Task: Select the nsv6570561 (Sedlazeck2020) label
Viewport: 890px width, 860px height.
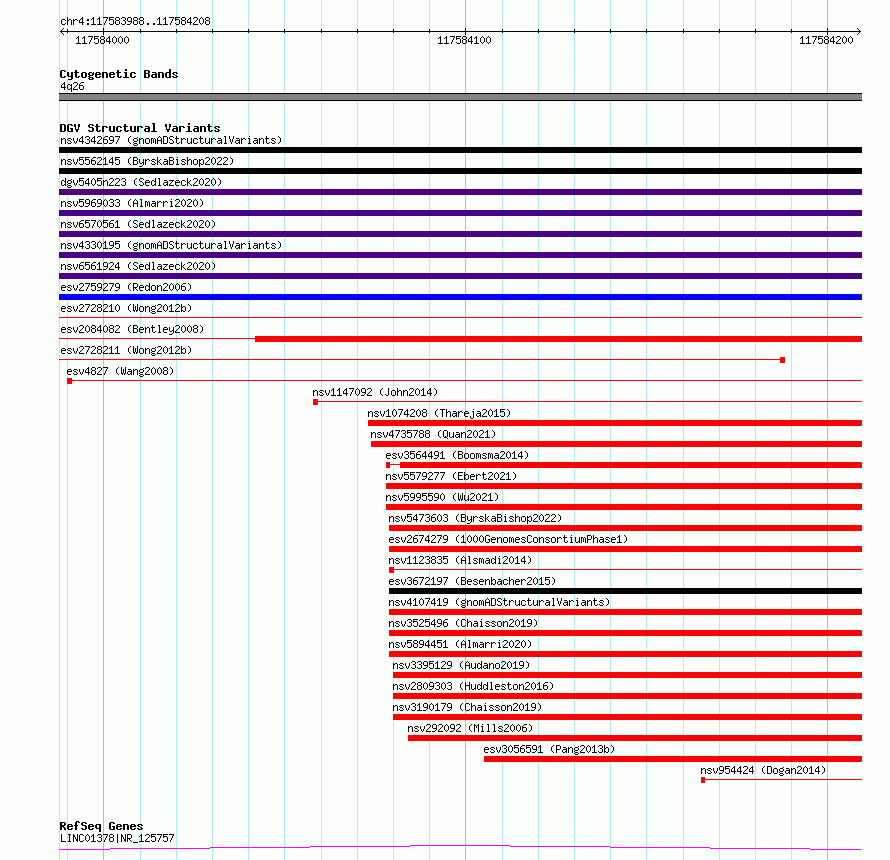Action: (x=138, y=224)
